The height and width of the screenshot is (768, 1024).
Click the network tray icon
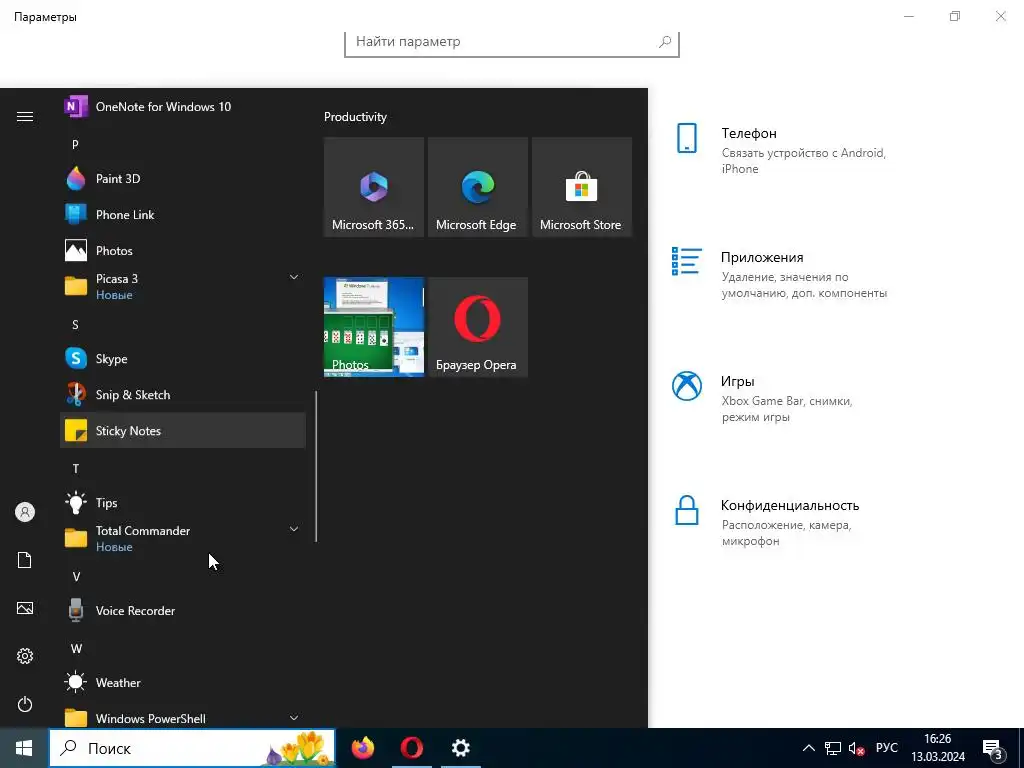833,748
